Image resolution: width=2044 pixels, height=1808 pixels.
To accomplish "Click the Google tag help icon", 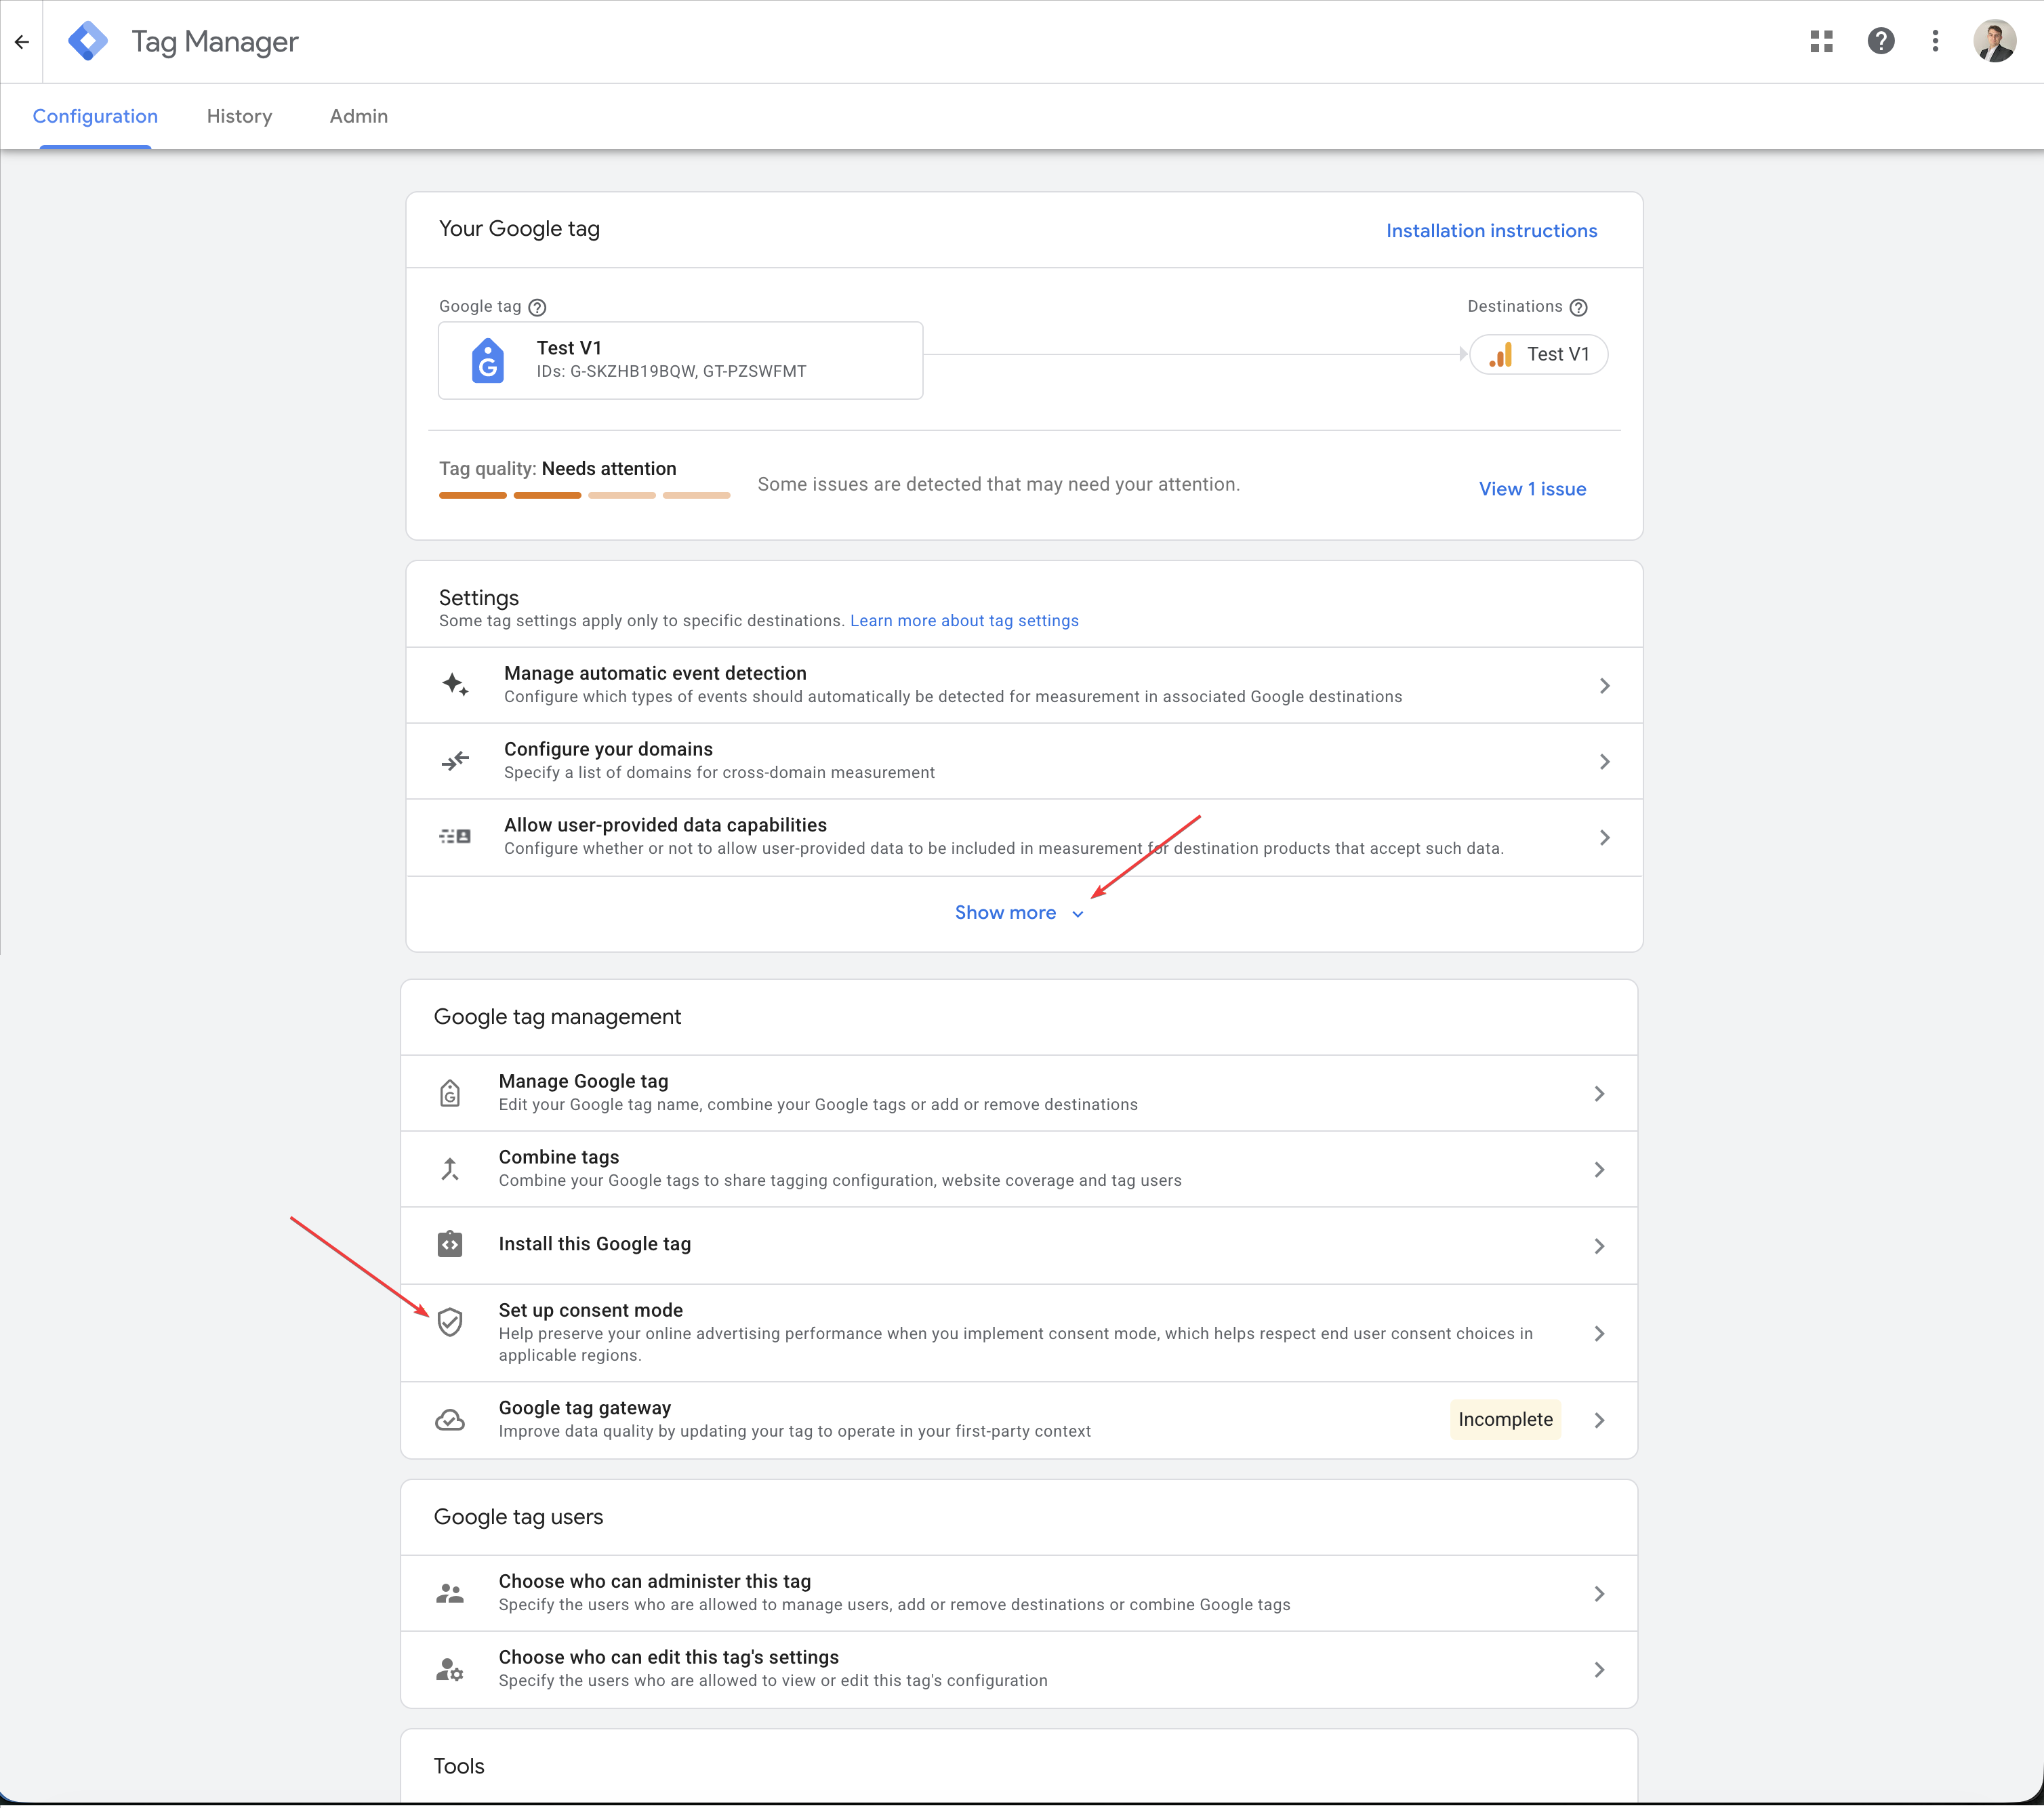I will [x=537, y=307].
